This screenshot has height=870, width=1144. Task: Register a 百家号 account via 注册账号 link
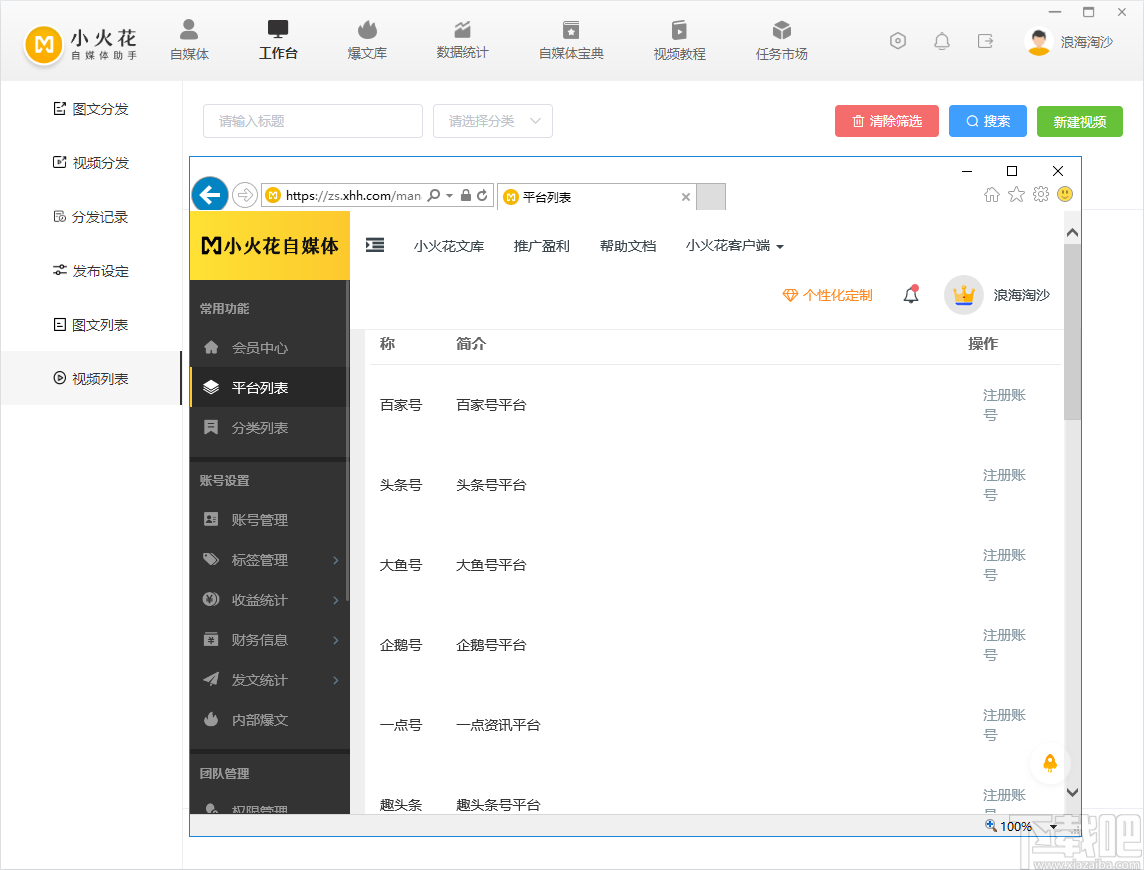(x=1003, y=404)
